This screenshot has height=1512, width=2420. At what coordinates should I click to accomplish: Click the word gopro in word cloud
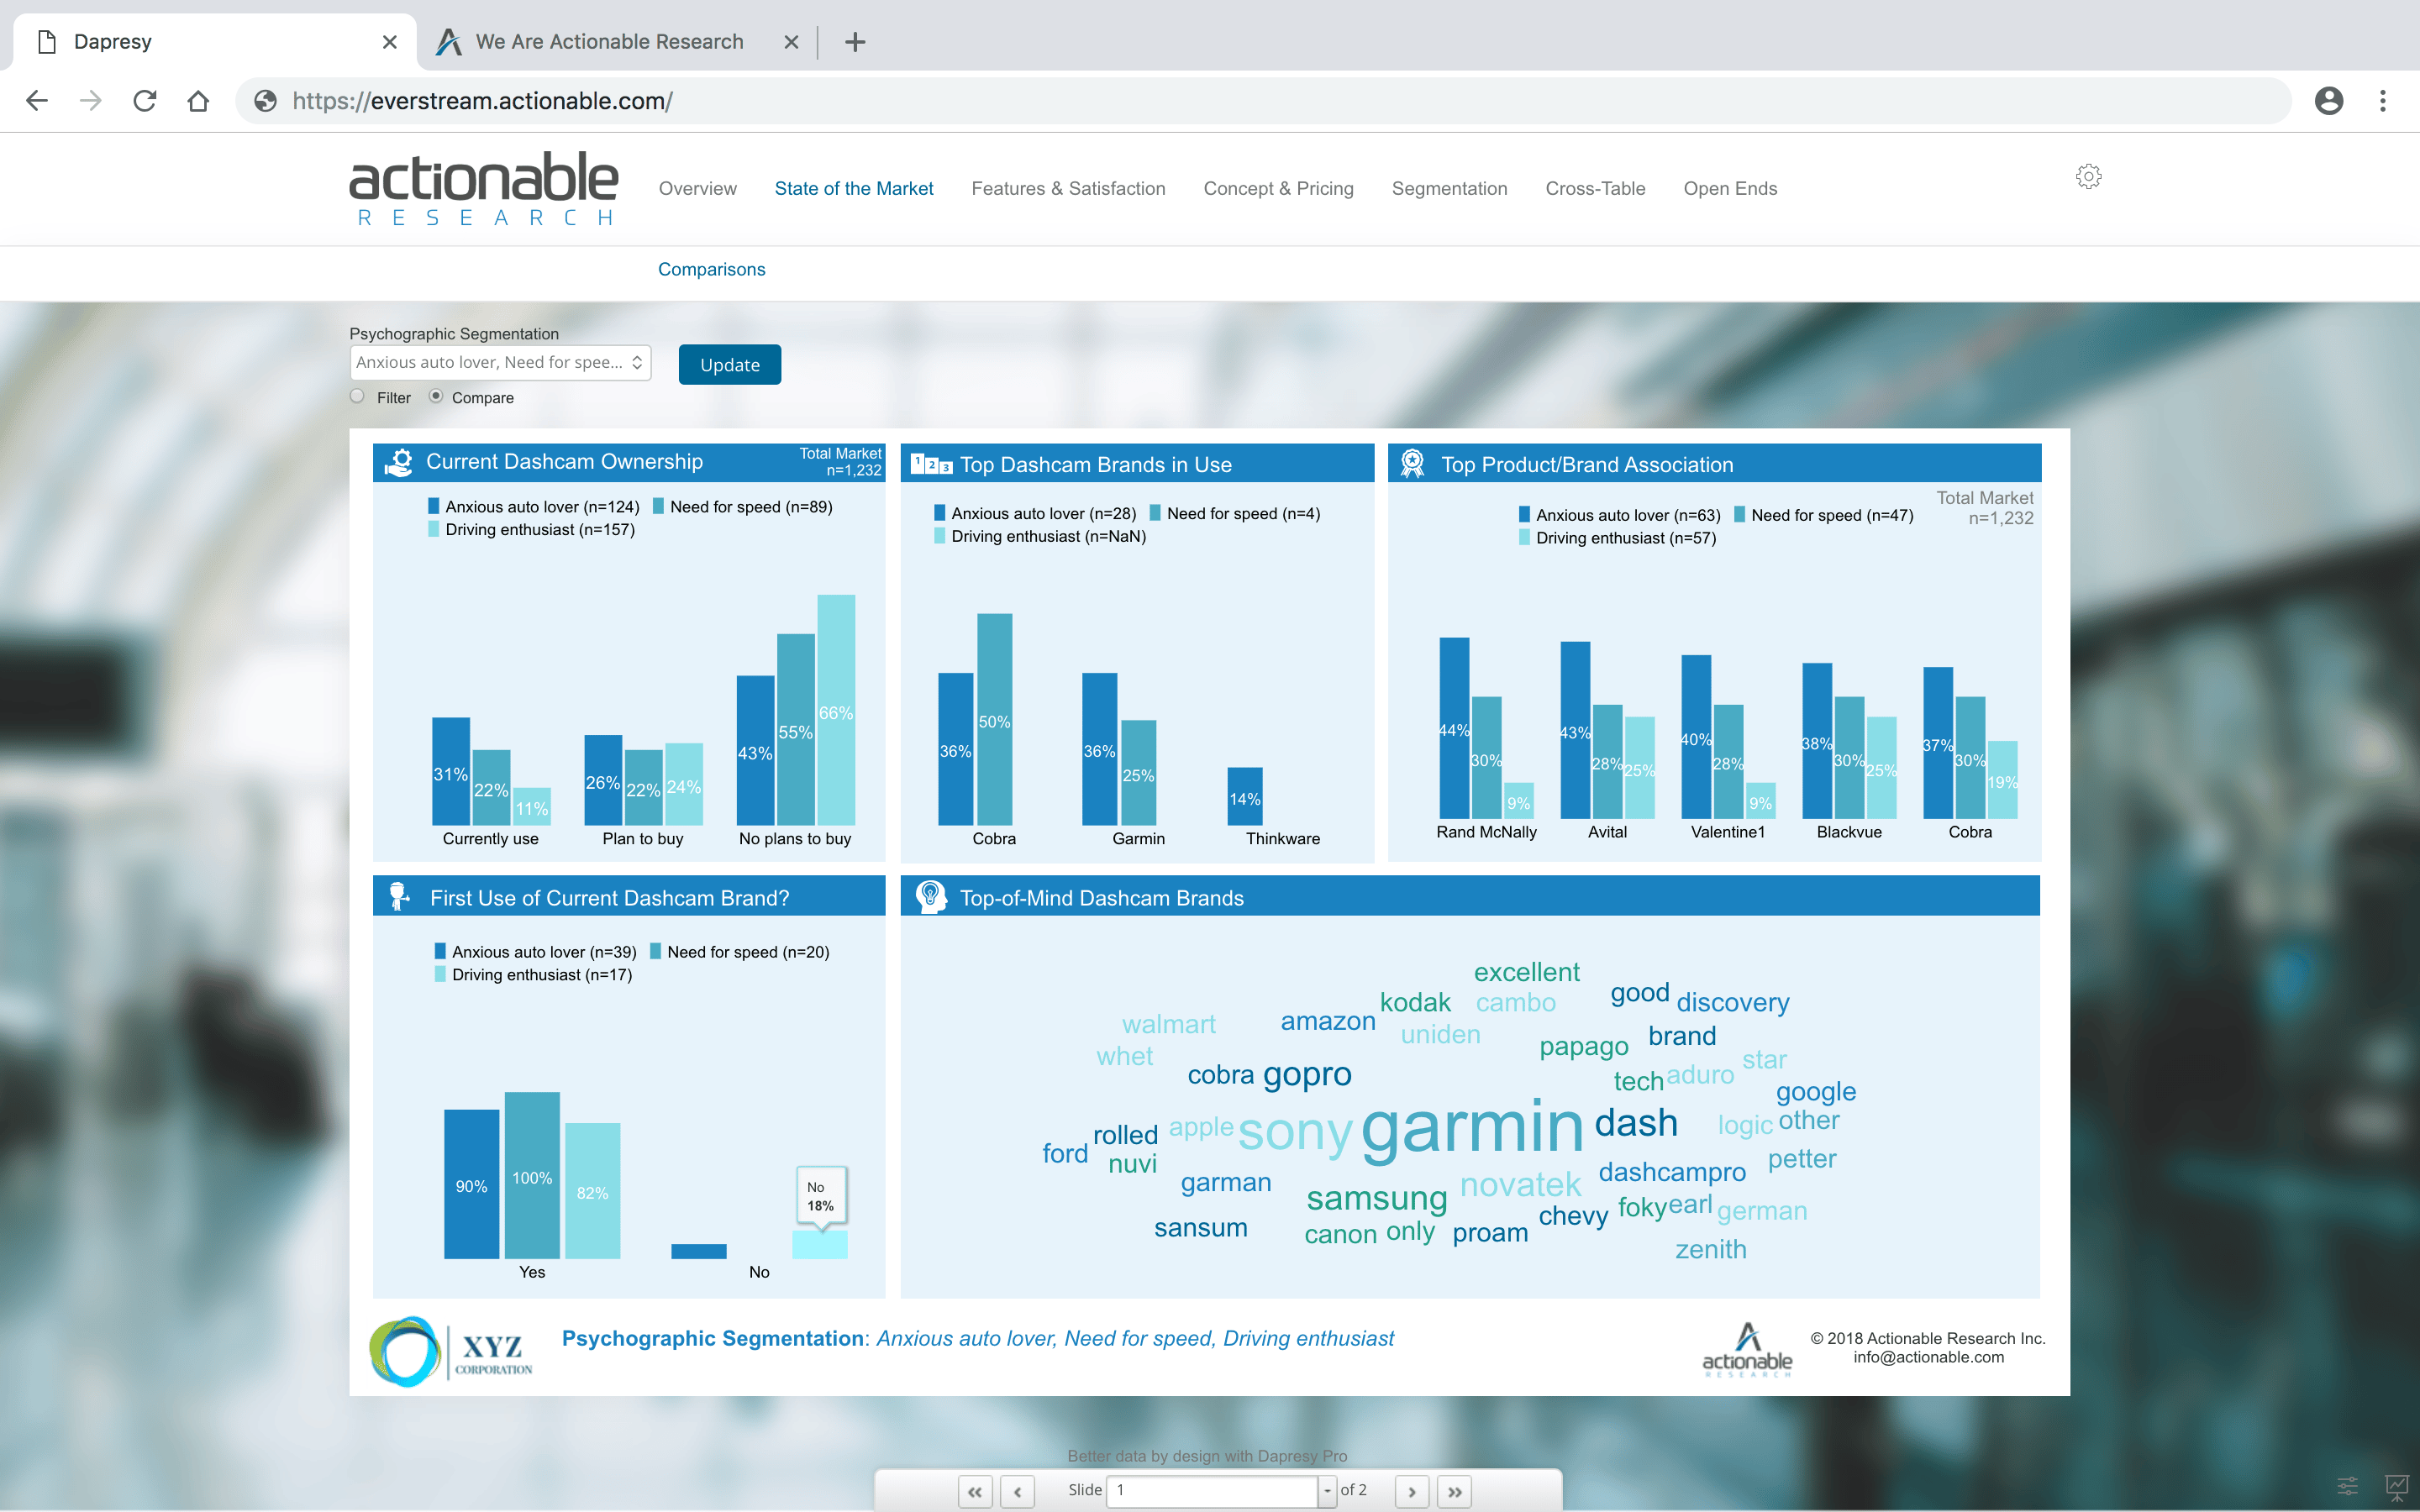coord(1307,1074)
